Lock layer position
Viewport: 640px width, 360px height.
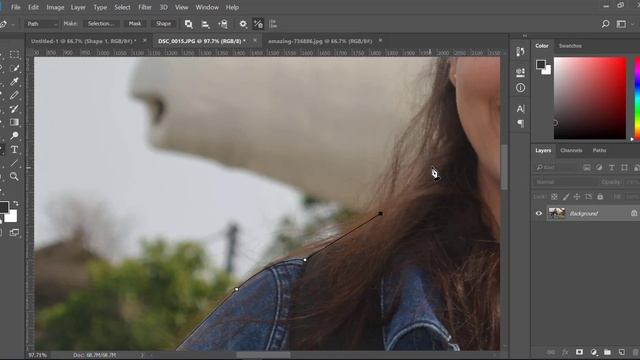[x=577, y=197]
